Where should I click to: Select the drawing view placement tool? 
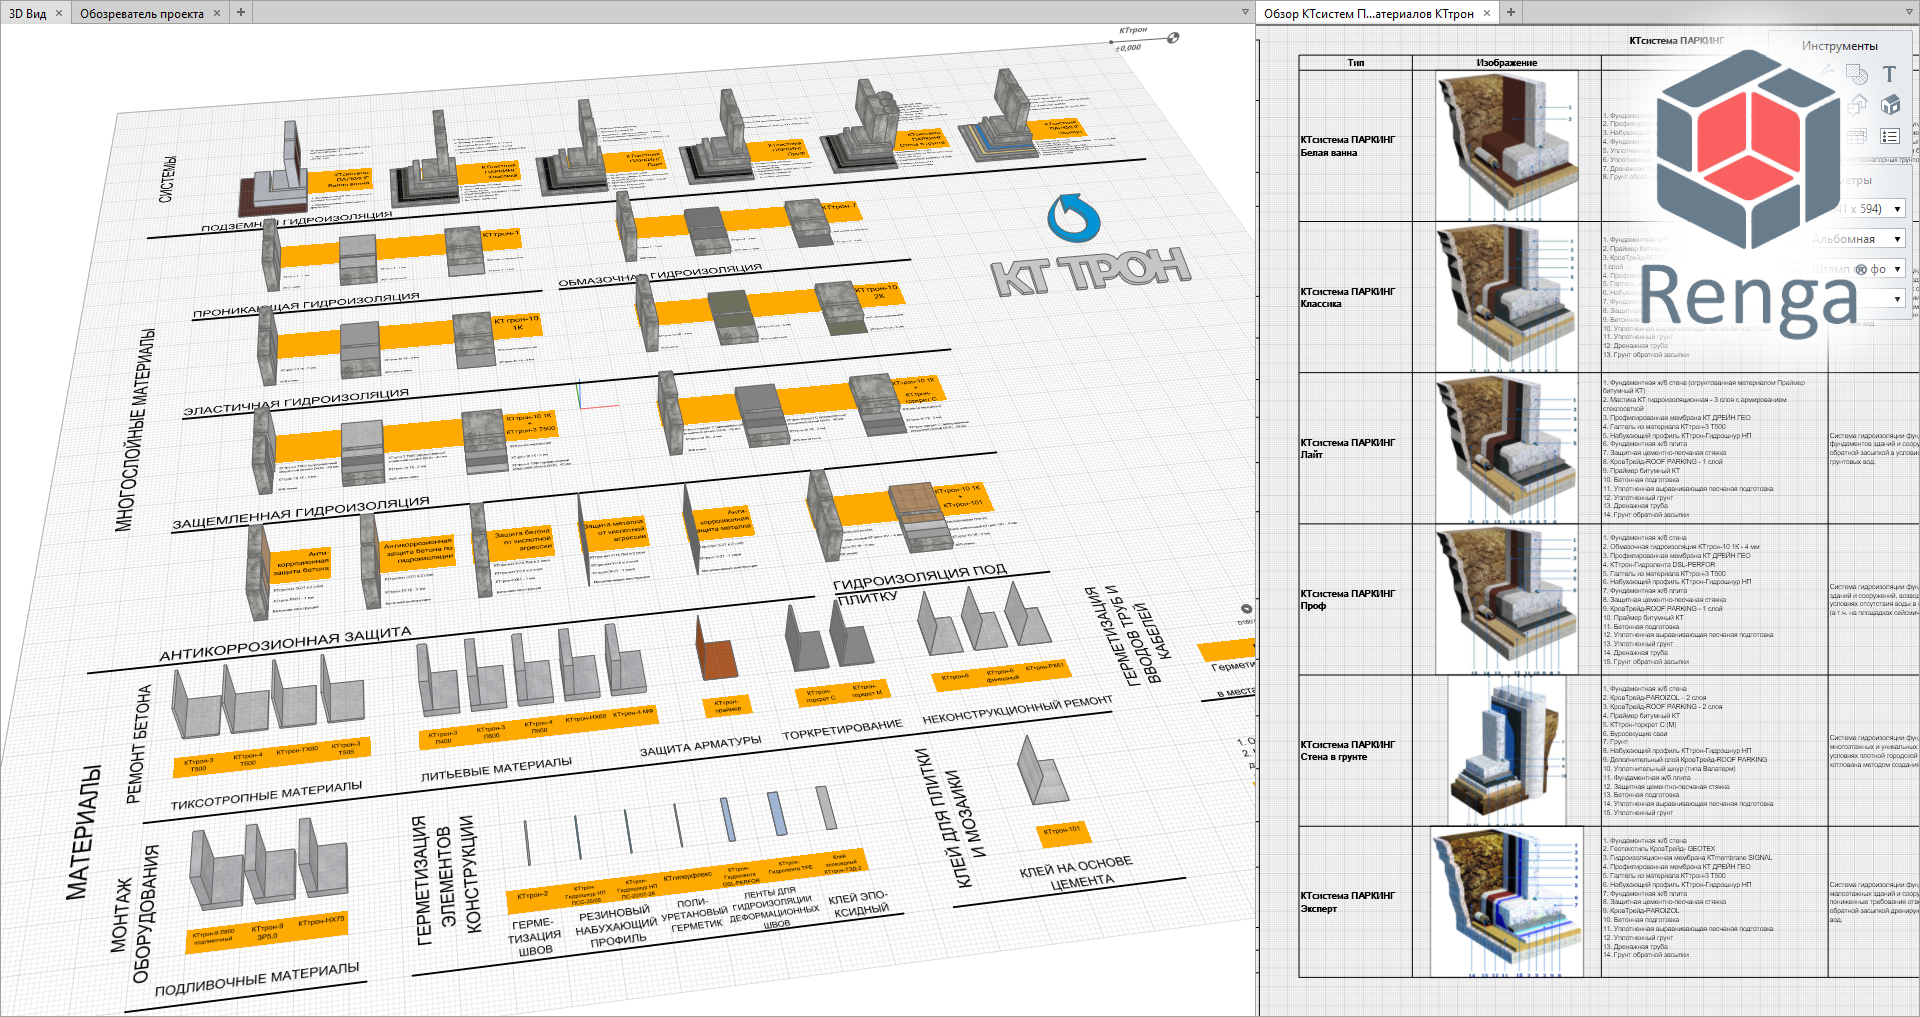tap(1857, 104)
